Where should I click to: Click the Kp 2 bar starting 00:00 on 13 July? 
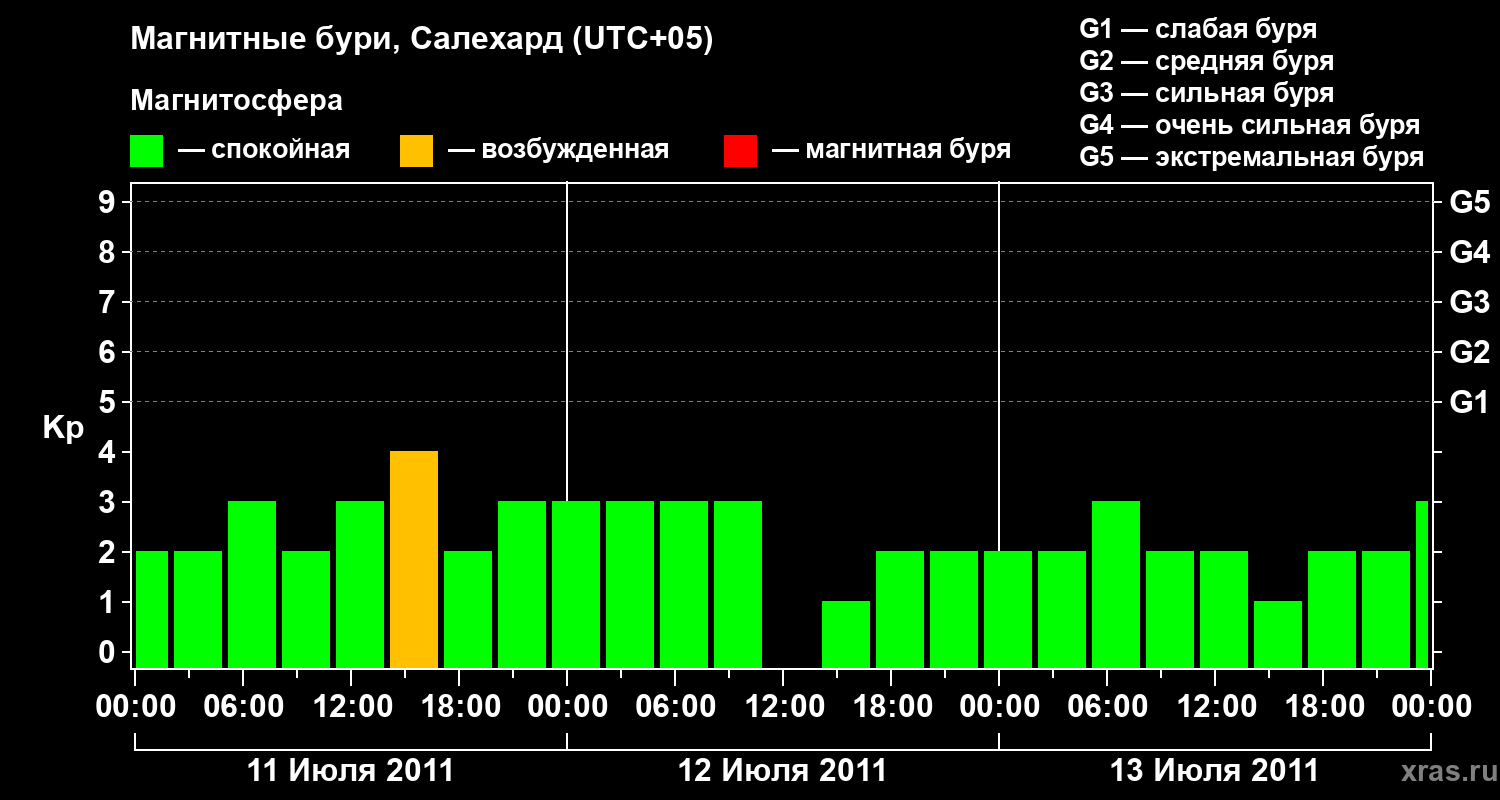(x=1008, y=610)
